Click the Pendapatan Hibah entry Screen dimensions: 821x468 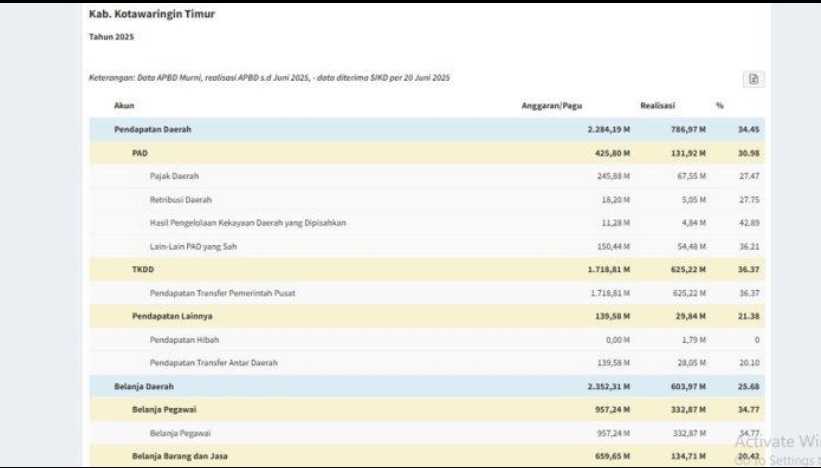pyautogui.click(x=427, y=340)
